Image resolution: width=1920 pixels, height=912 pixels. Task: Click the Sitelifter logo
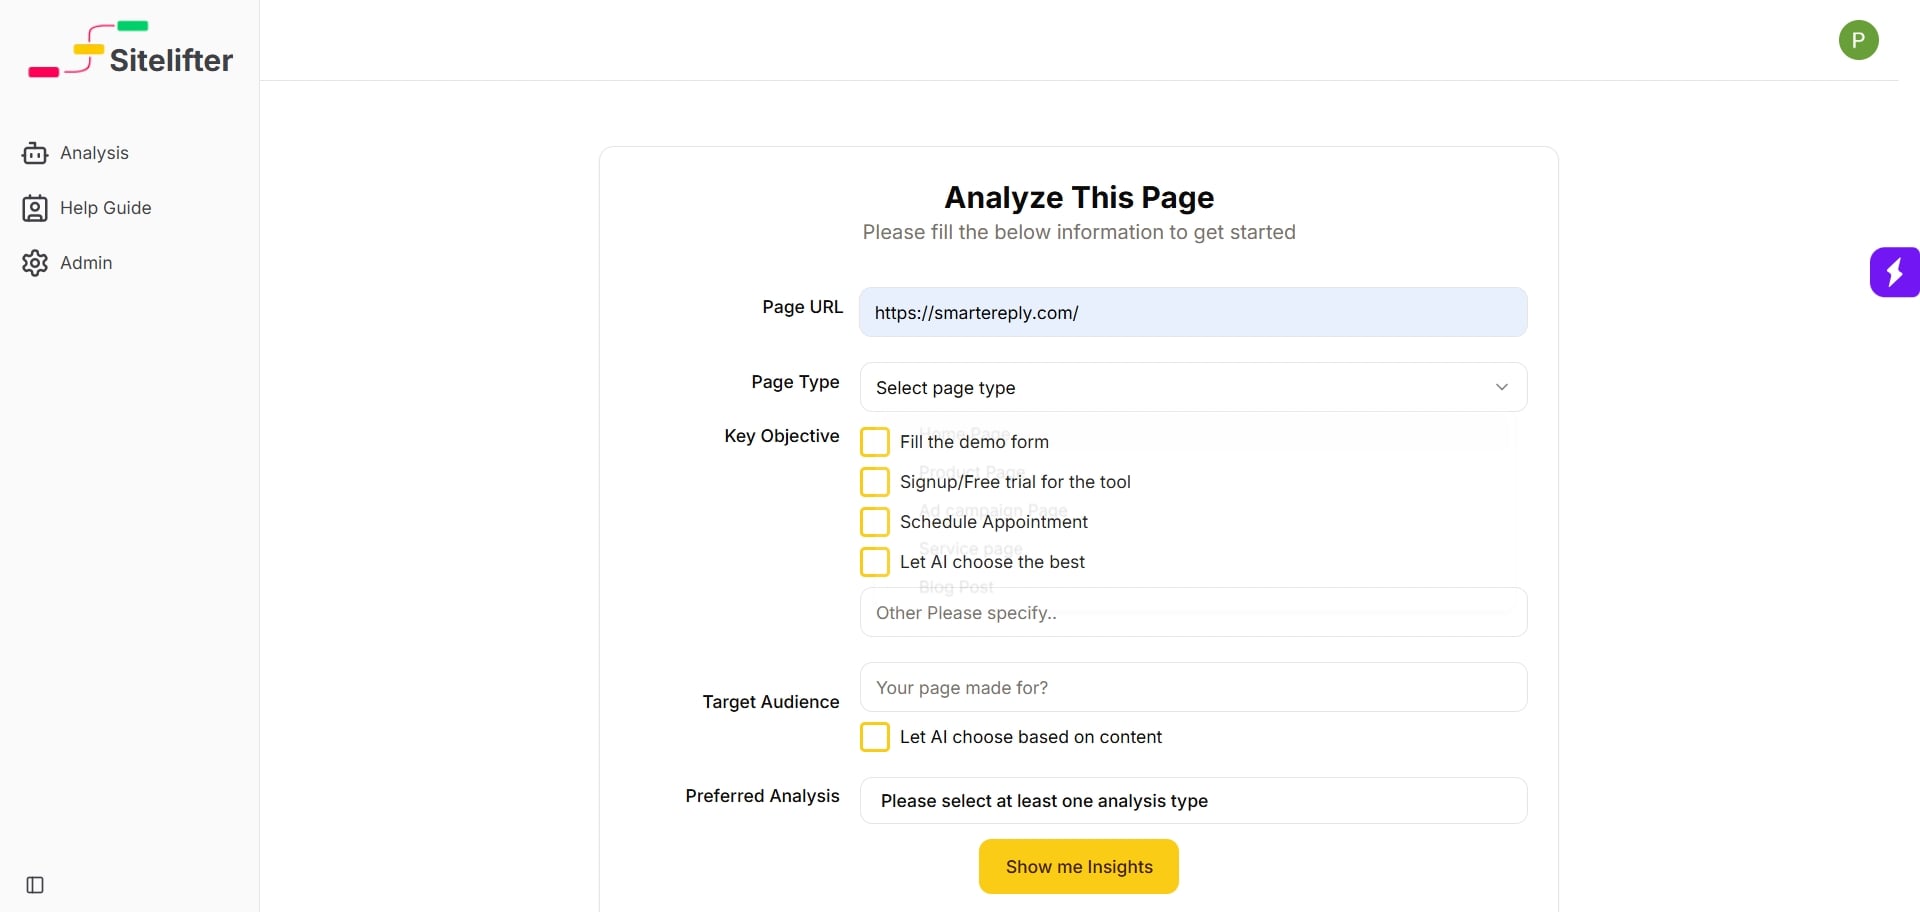(x=130, y=50)
